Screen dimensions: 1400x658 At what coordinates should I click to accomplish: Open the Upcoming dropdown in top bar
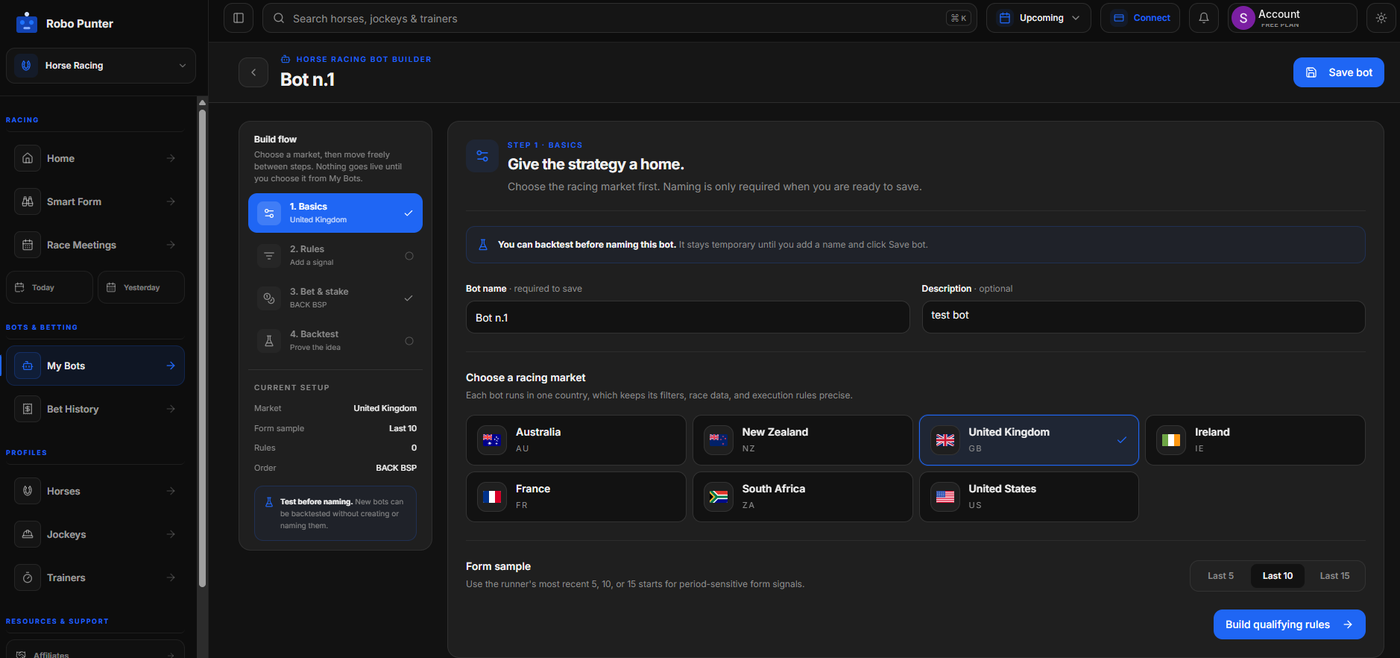(1040, 18)
